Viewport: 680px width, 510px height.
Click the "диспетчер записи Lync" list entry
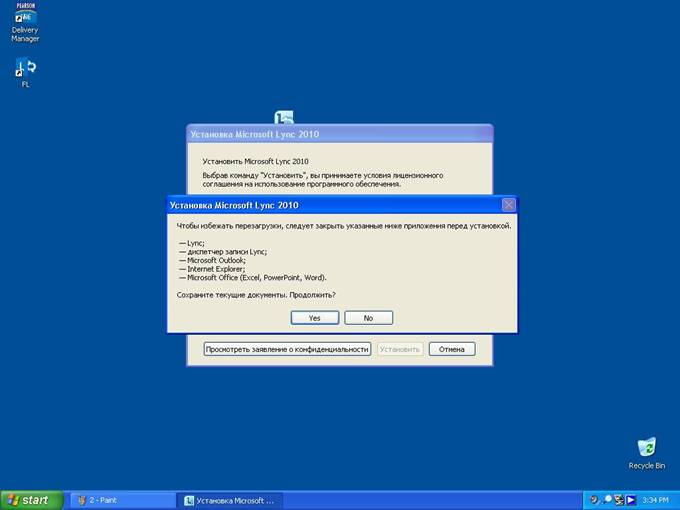(223, 252)
